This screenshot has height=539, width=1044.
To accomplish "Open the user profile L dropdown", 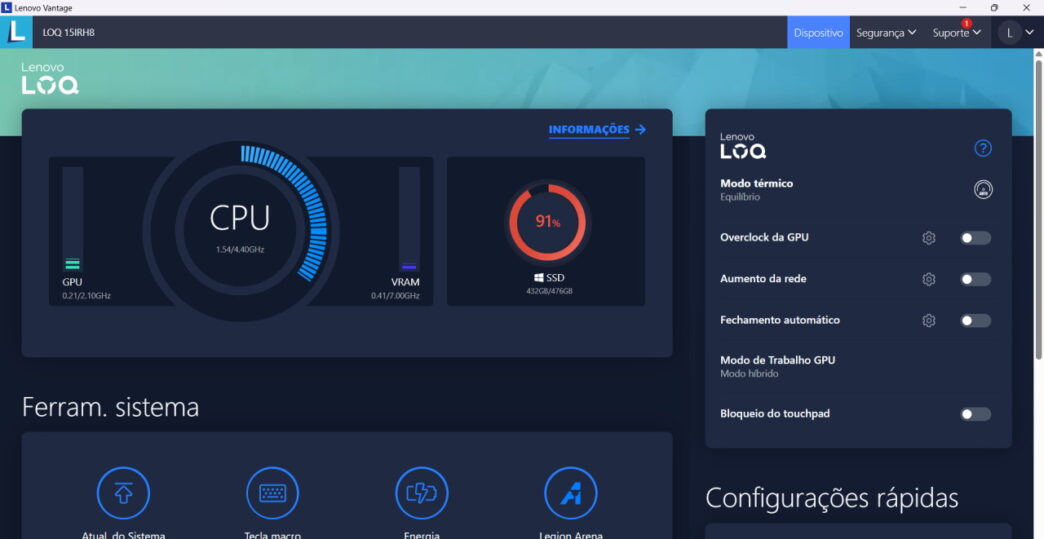I will click(1018, 33).
